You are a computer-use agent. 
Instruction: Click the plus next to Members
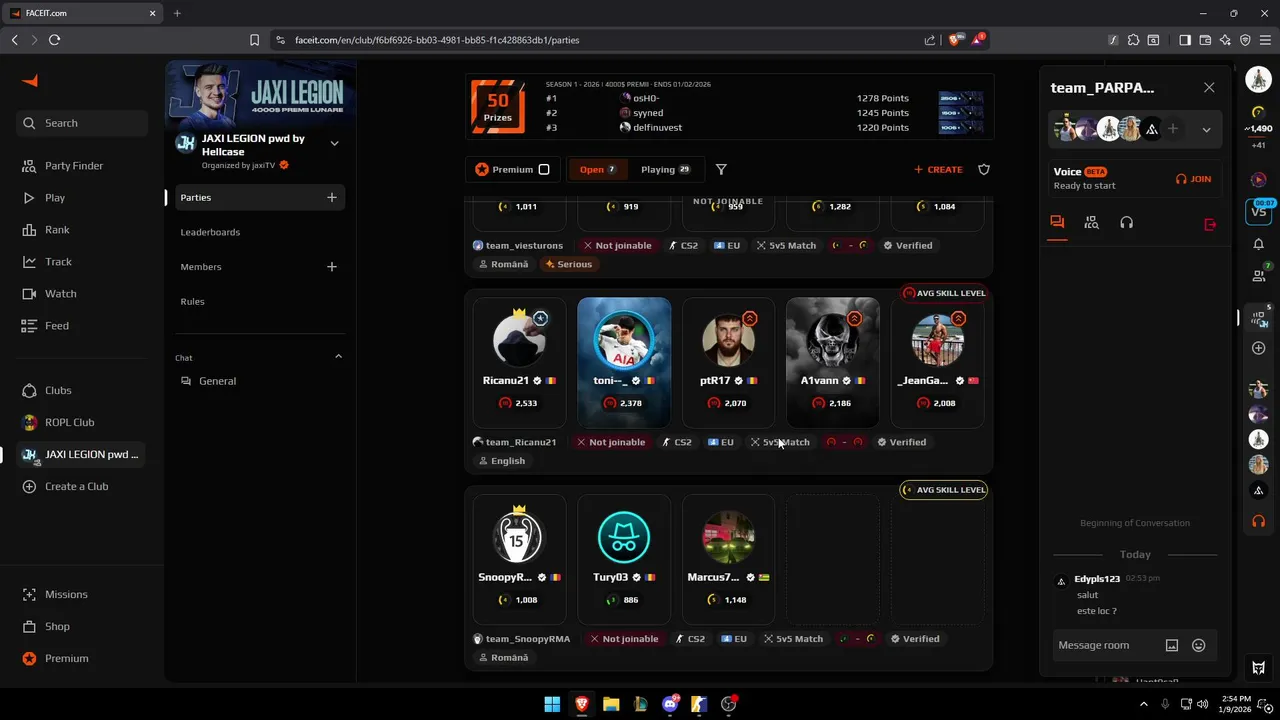(x=332, y=267)
